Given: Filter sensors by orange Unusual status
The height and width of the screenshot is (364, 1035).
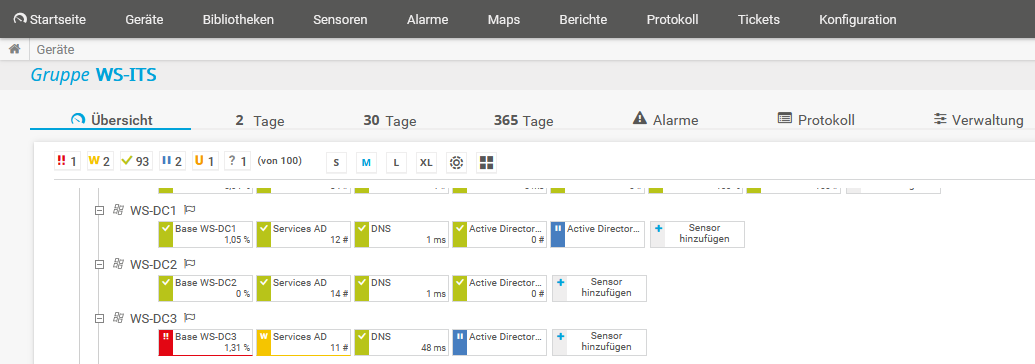Looking at the screenshot, I should [205, 161].
